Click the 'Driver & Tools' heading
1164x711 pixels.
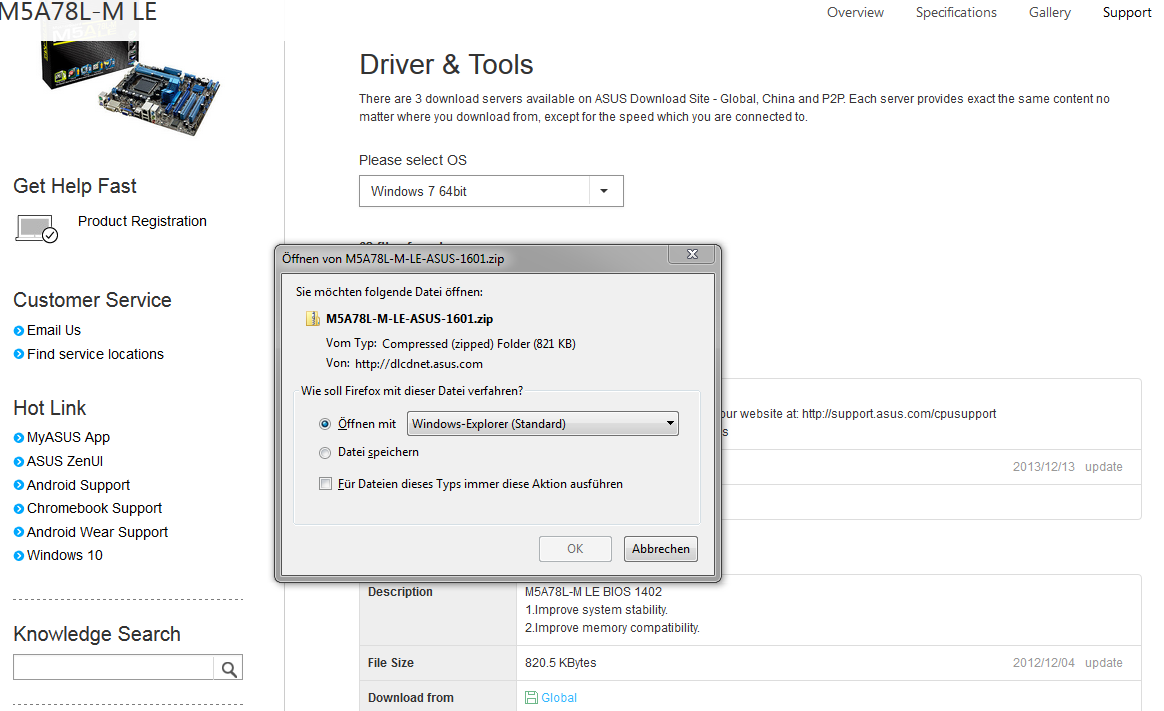(446, 65)
